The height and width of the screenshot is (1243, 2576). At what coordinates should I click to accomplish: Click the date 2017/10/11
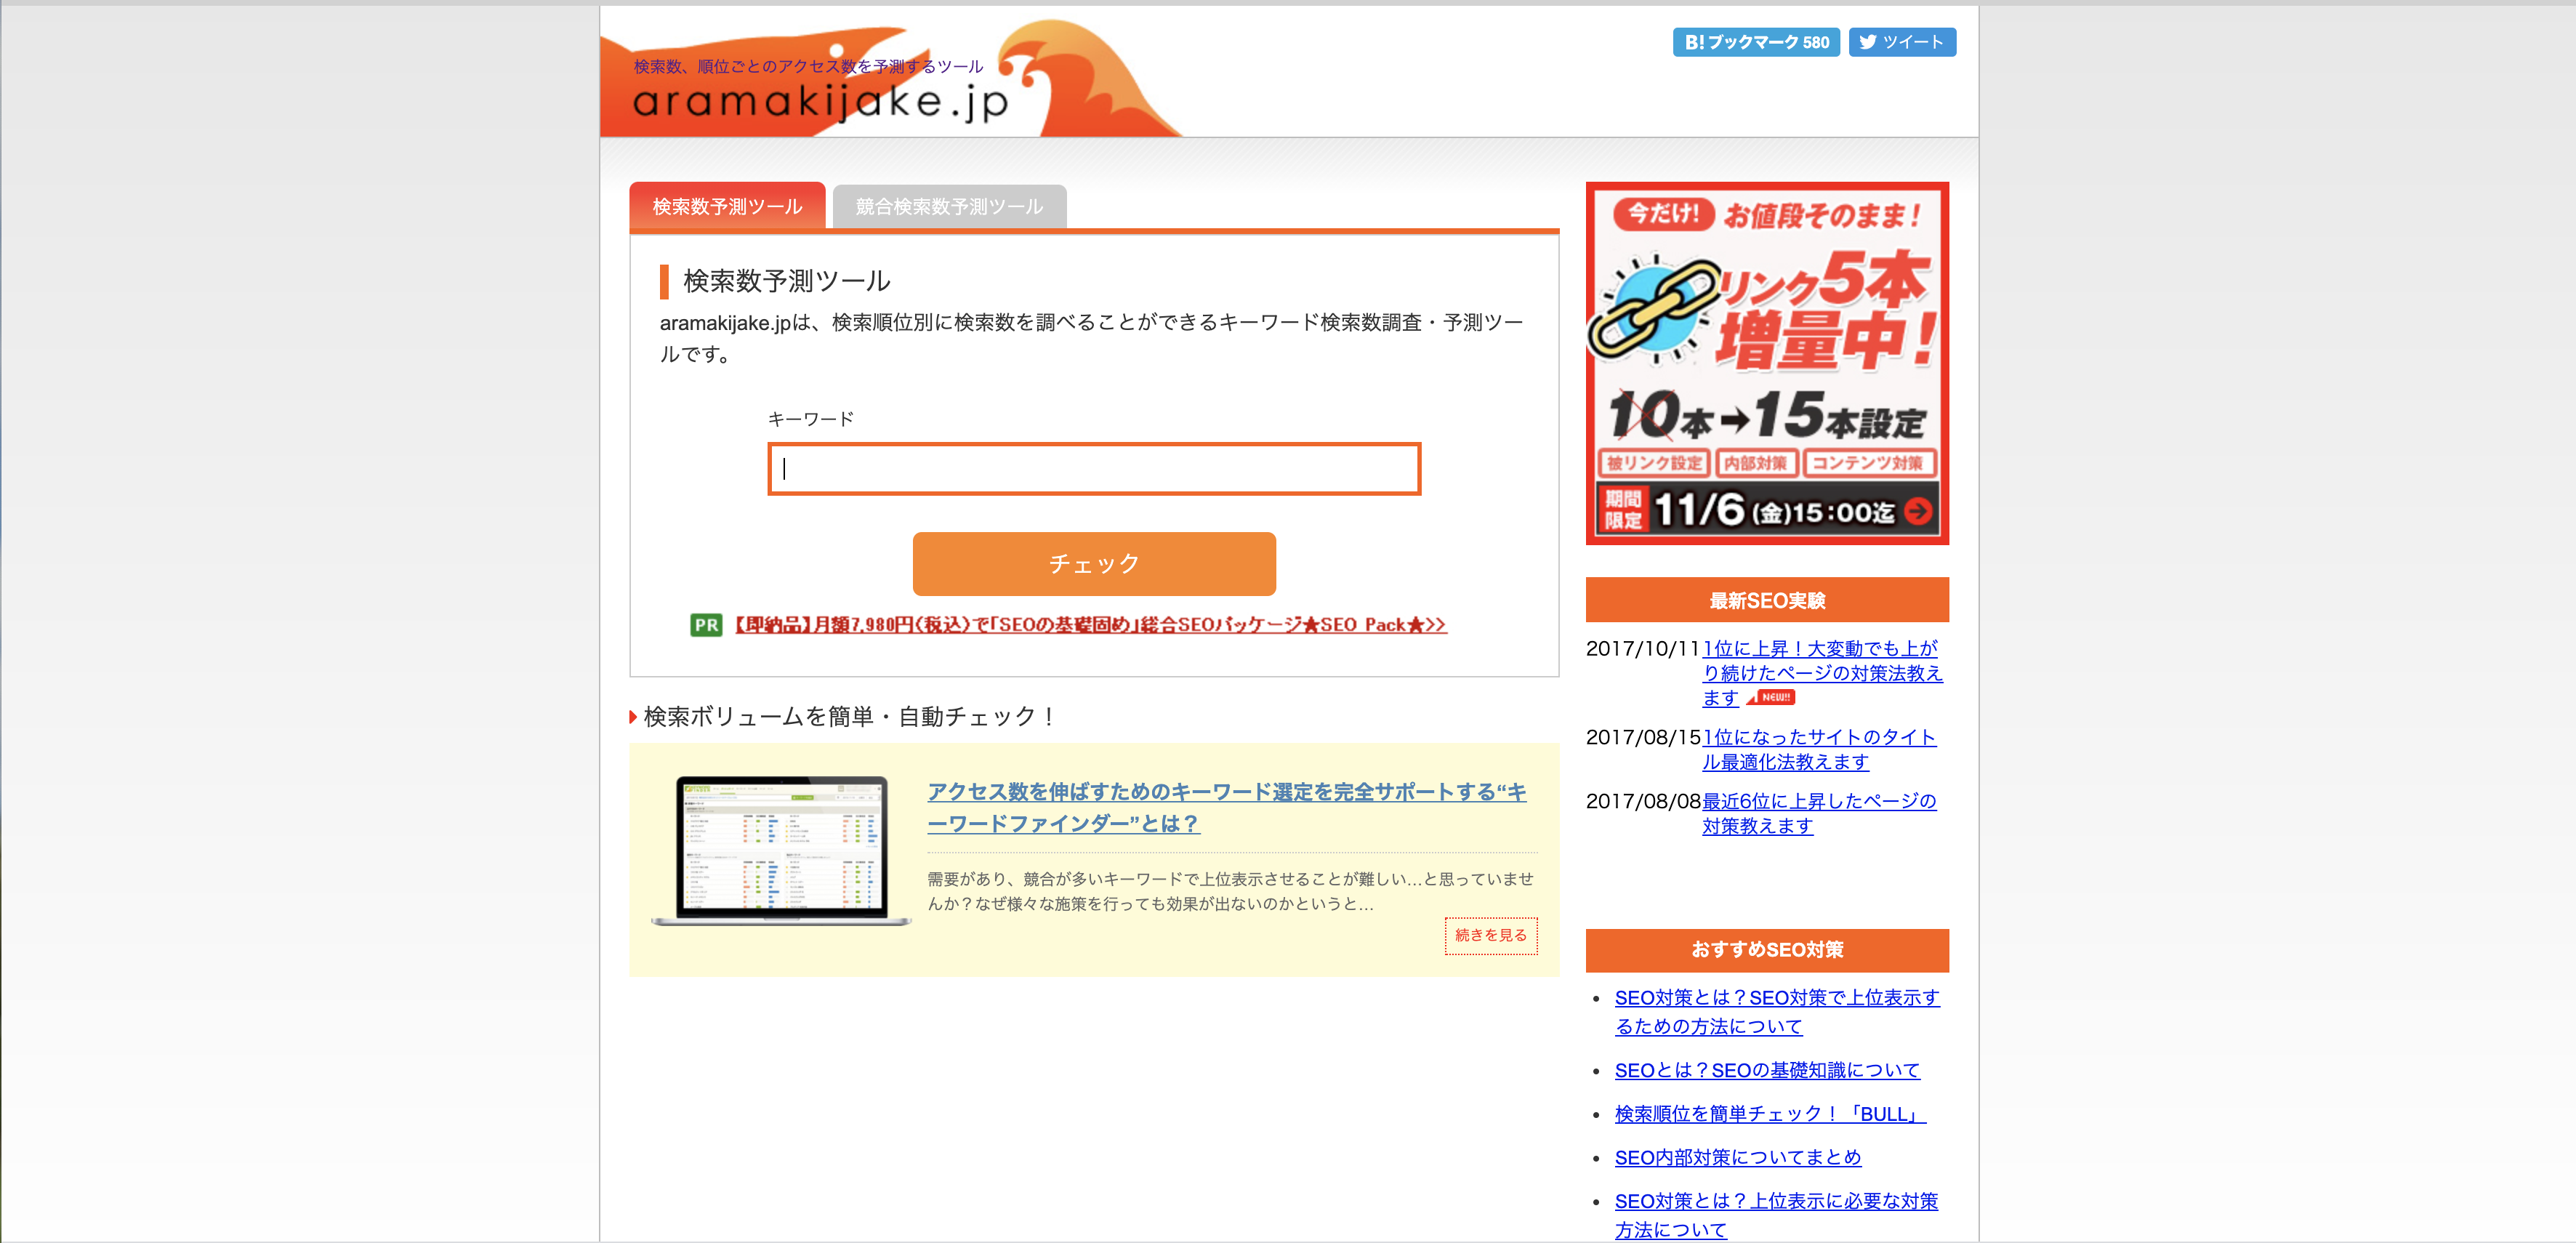point(1643,648)
